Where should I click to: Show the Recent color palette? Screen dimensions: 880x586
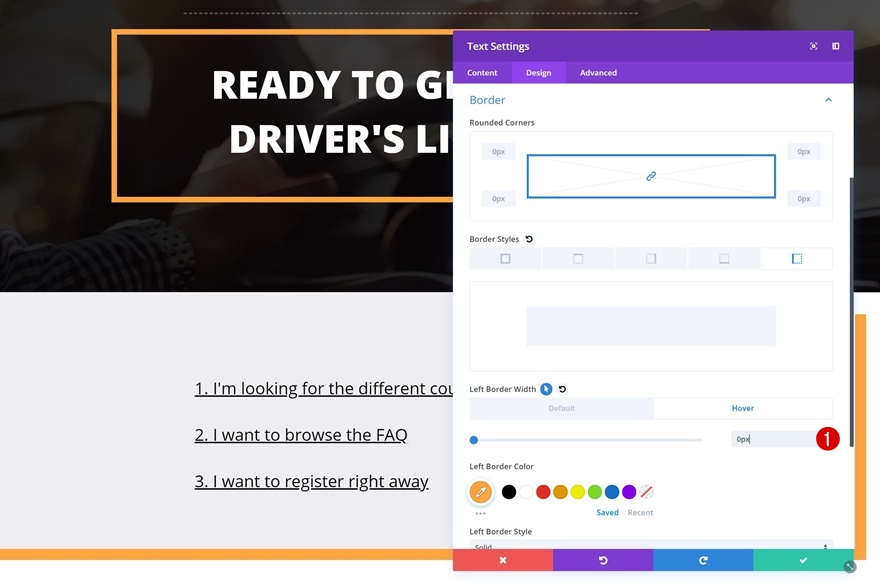[640, 512]
